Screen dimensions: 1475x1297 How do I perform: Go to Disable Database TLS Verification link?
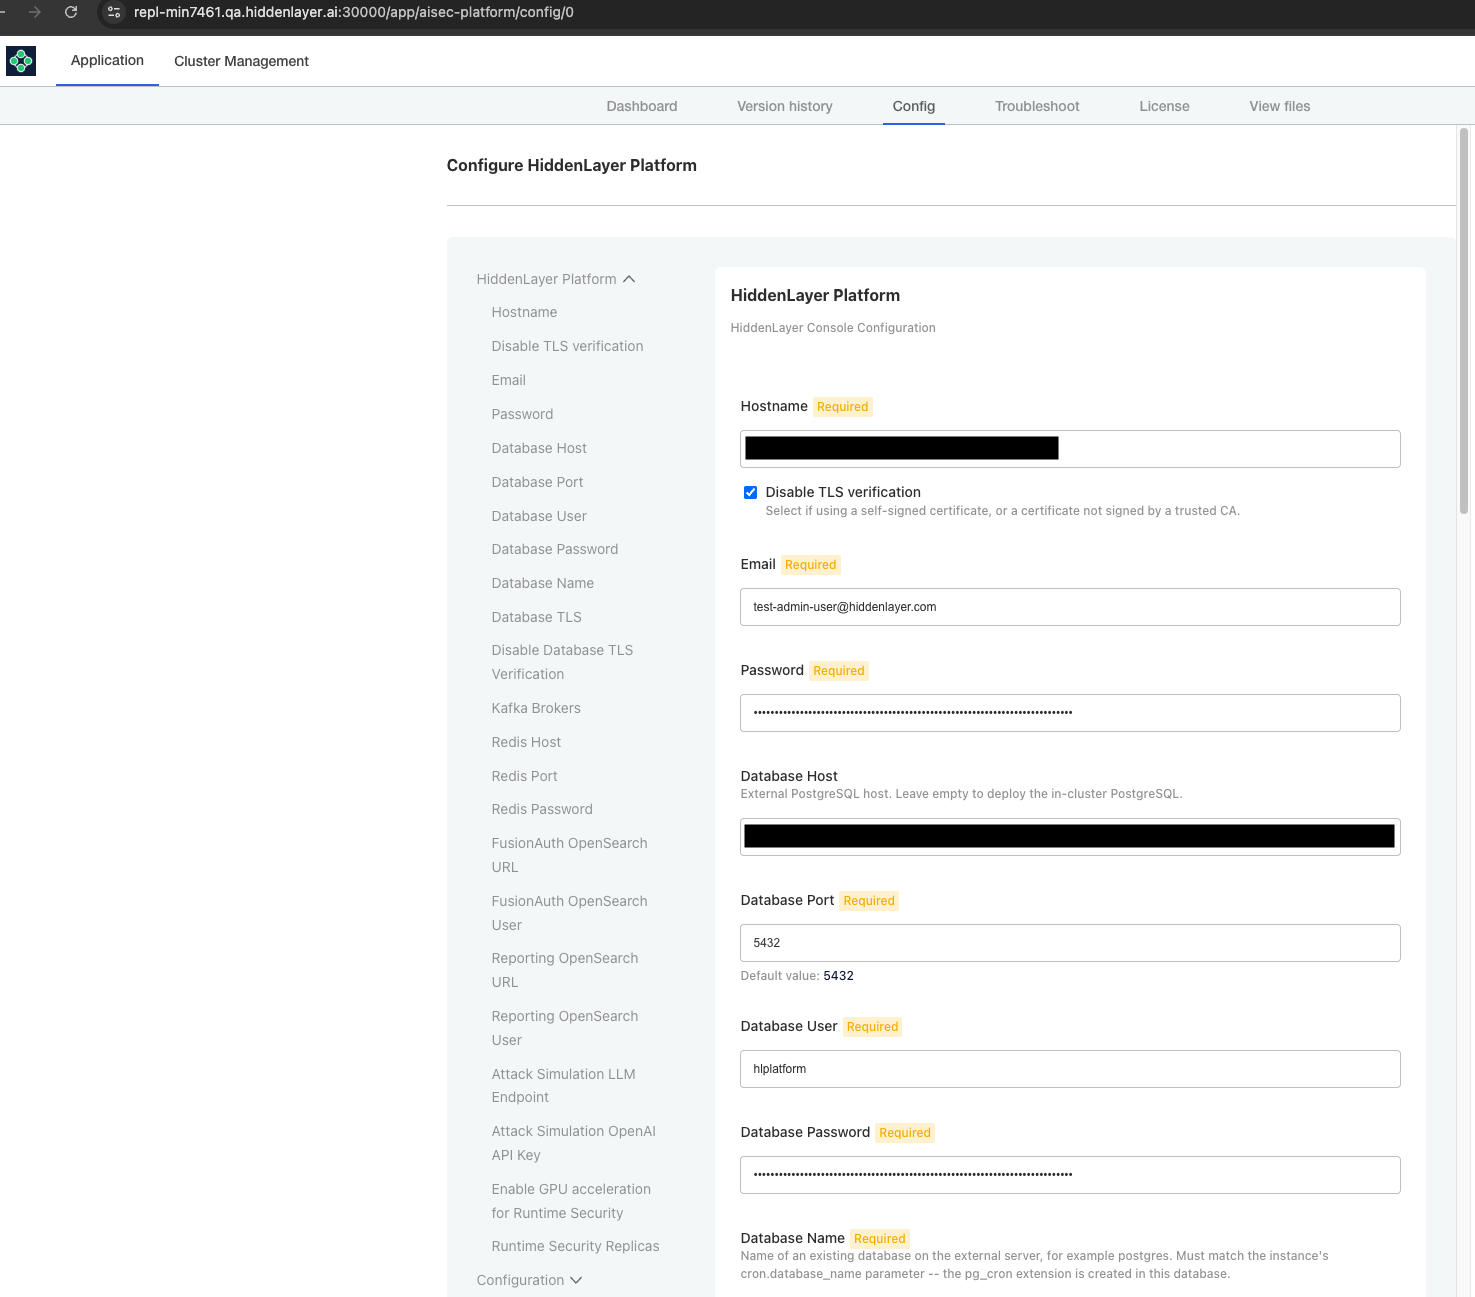tap(562, 662)
